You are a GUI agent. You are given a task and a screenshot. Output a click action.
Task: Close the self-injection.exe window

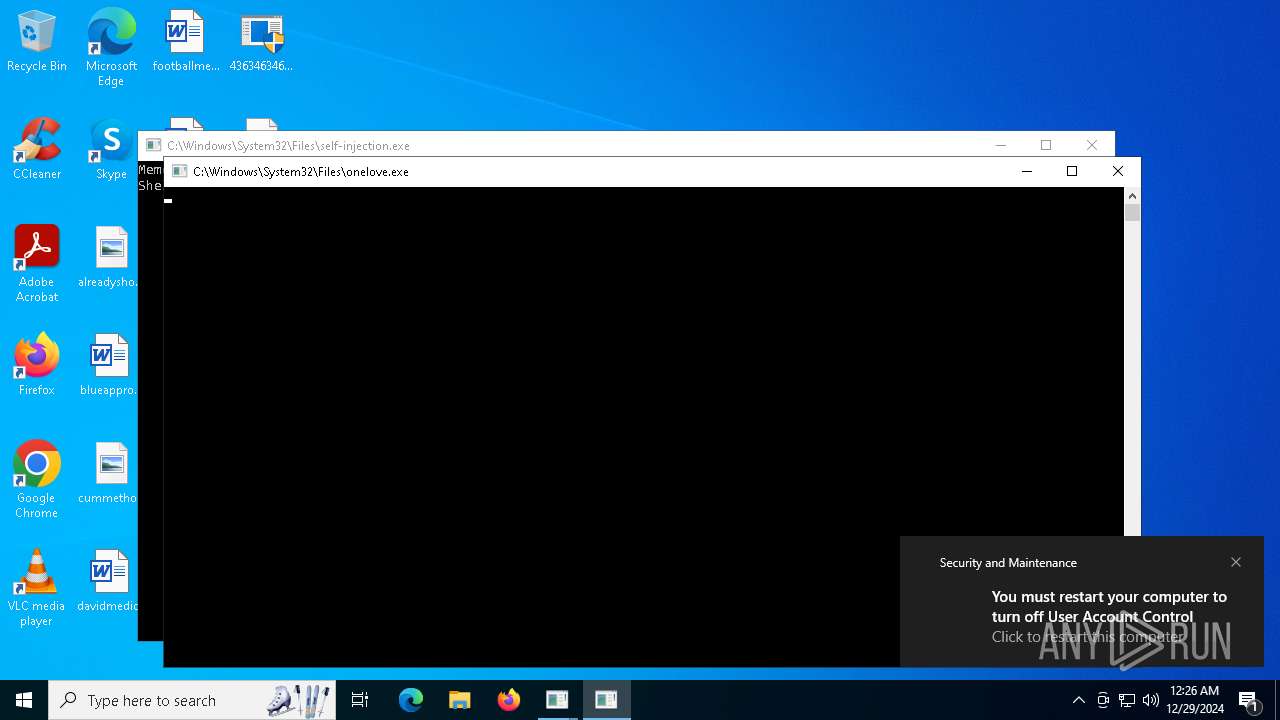1092,145
